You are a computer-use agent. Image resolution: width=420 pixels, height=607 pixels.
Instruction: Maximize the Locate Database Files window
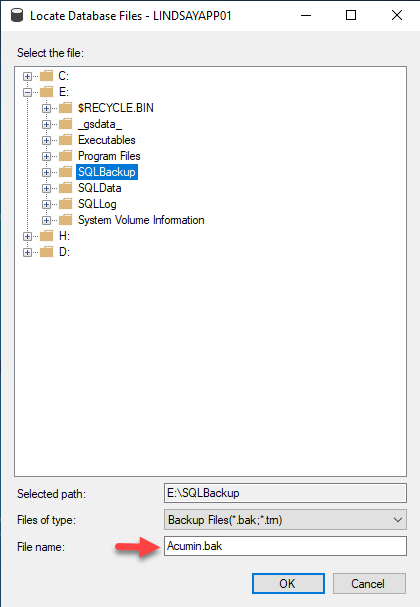coord(351,15)
